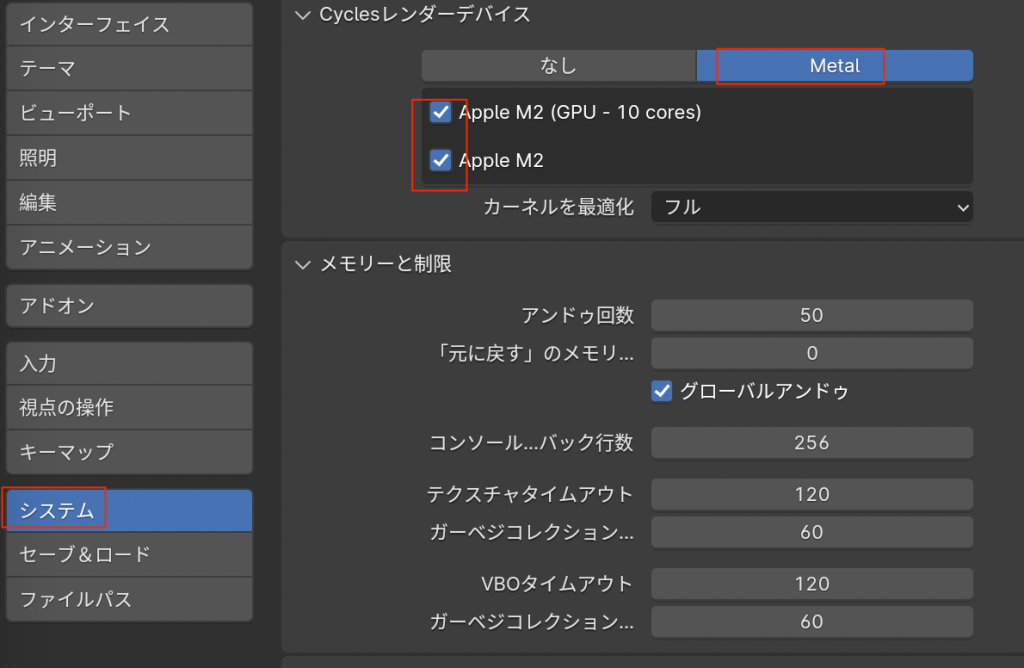Open the アドオン section
This screenshot has height=668, width=1024.
click(x=128, y=305)
